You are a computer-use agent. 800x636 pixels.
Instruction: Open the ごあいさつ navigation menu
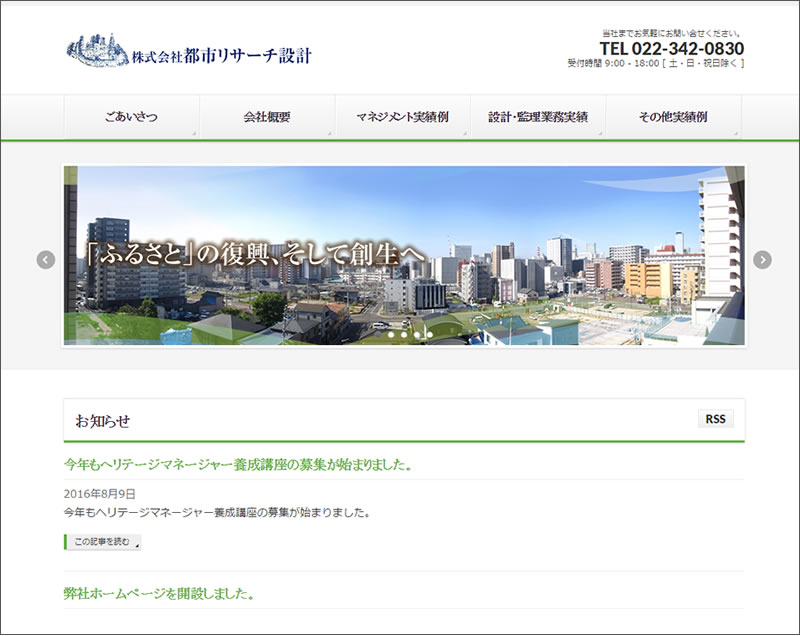pos(134,116)
